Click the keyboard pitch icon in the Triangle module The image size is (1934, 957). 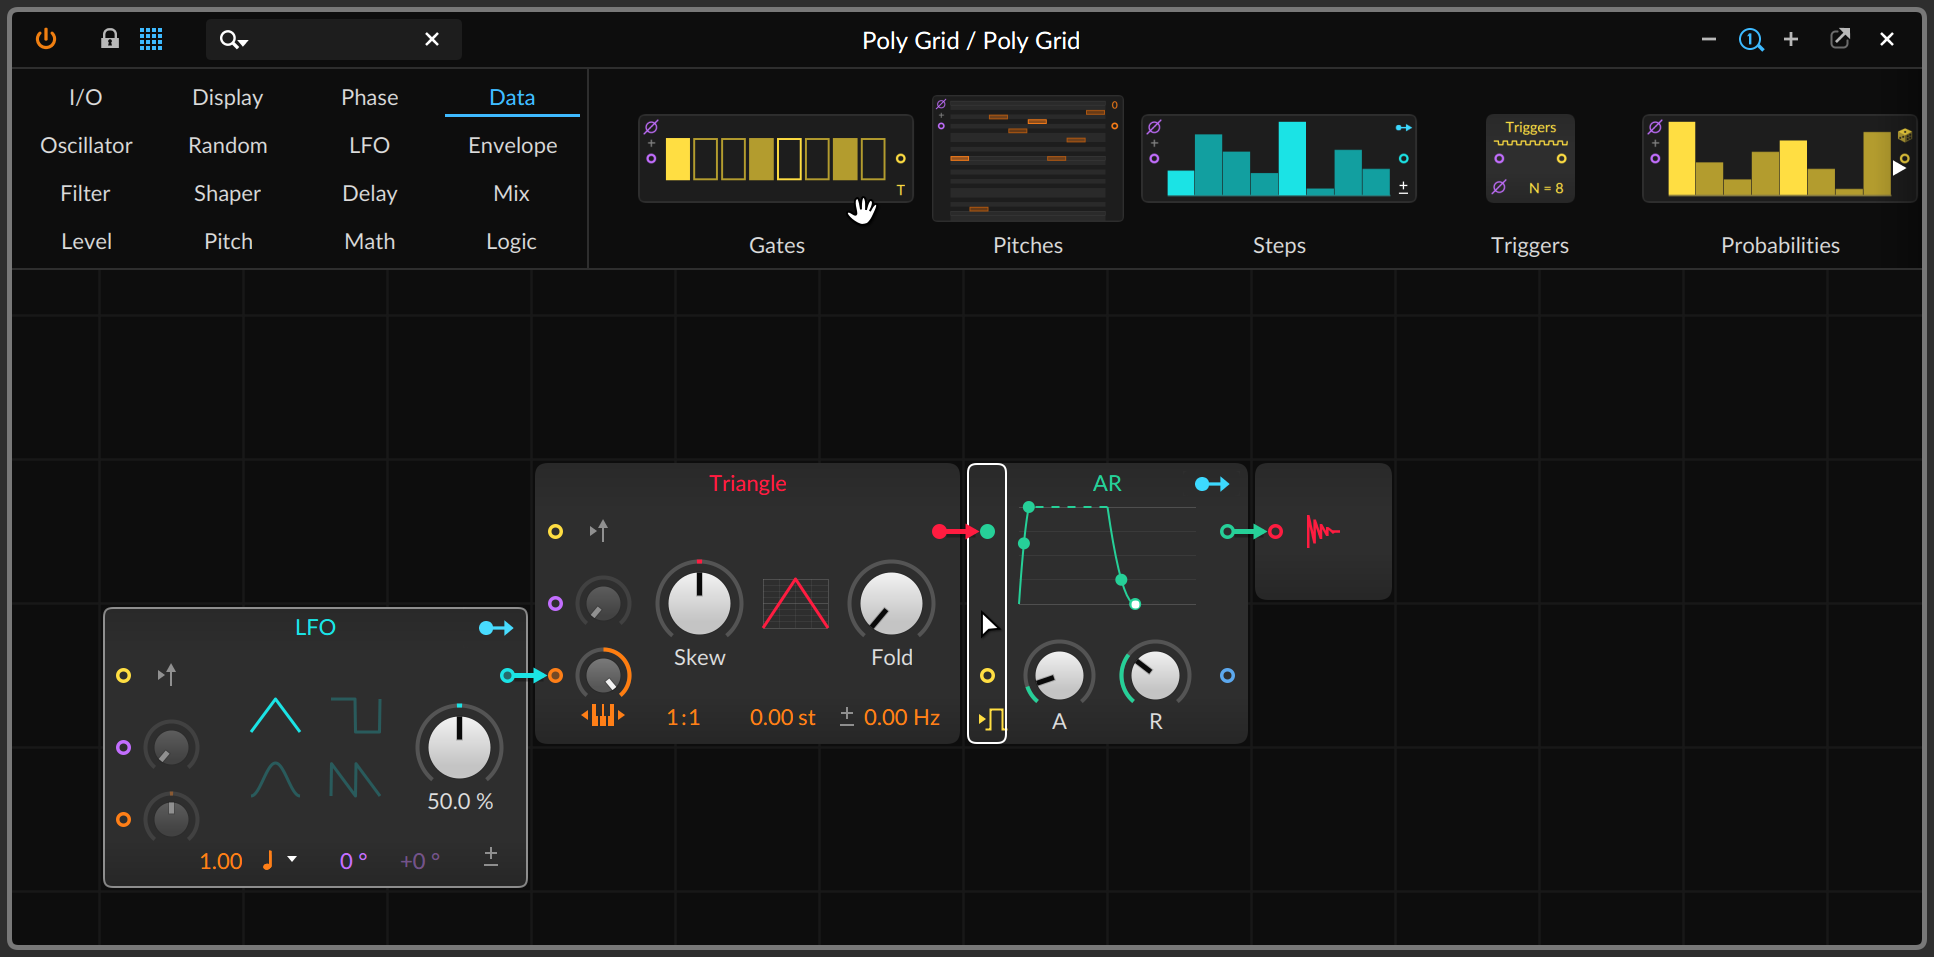603,715
